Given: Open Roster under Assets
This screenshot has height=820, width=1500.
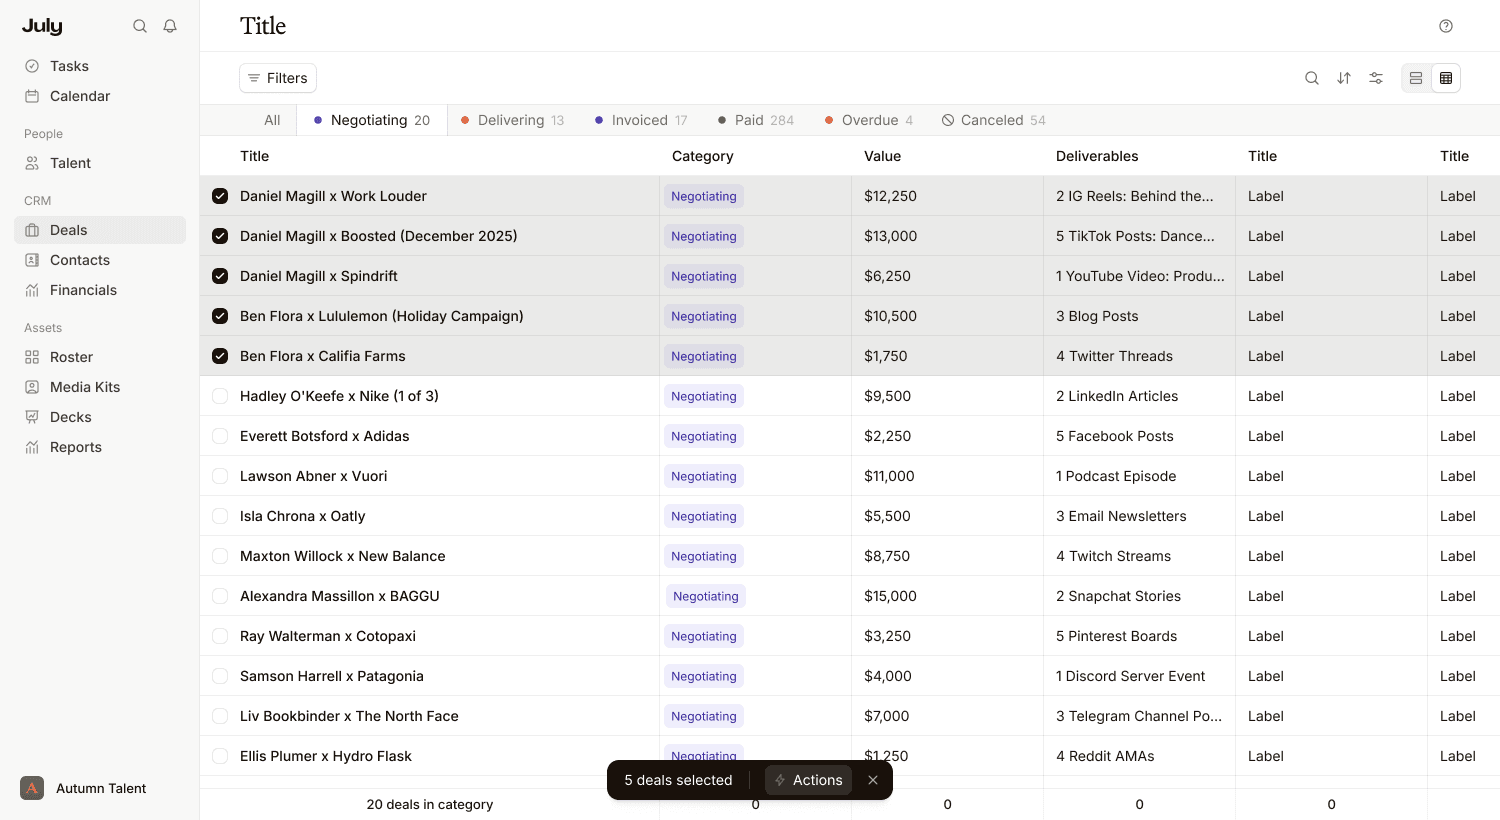Looking at the screenshot, I should (x=100, y=357).
